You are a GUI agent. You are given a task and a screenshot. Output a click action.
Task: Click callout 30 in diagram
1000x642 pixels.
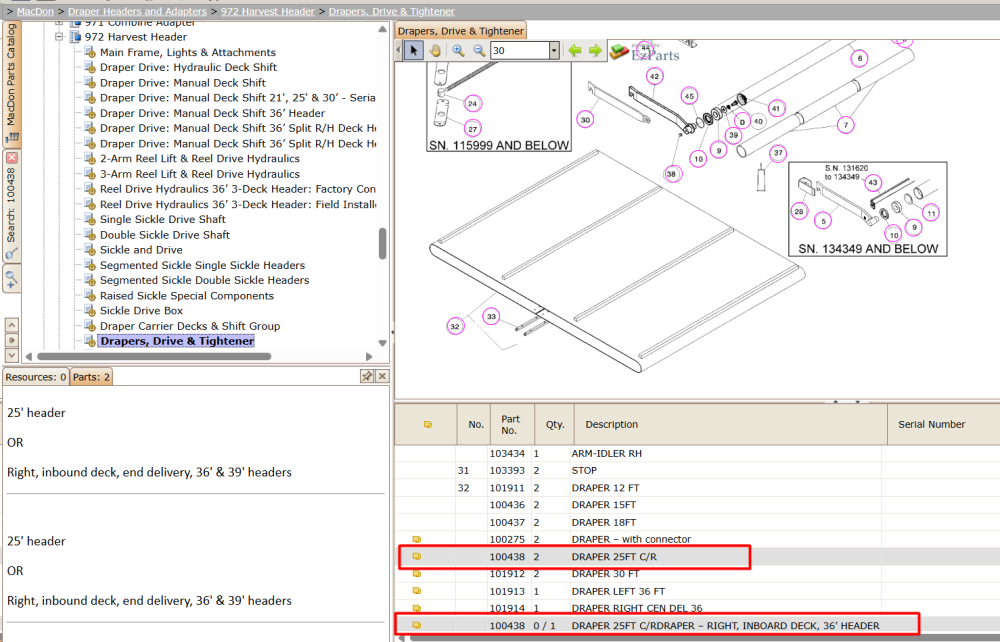585,119
